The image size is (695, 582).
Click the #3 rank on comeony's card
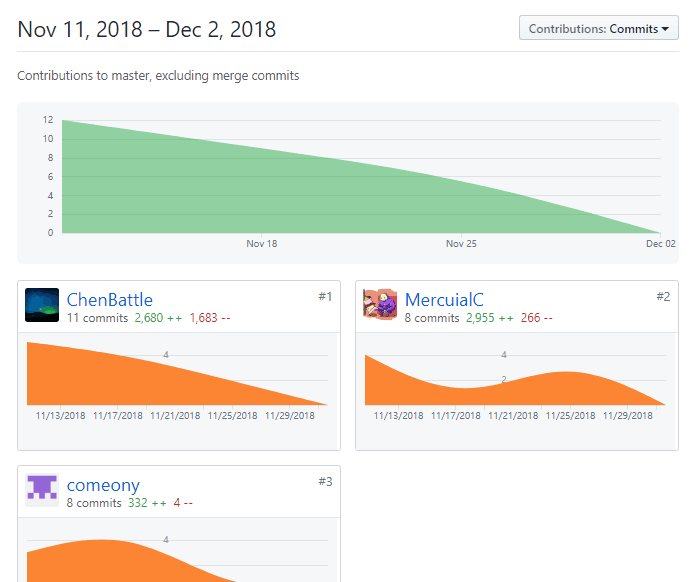[325, 481]
